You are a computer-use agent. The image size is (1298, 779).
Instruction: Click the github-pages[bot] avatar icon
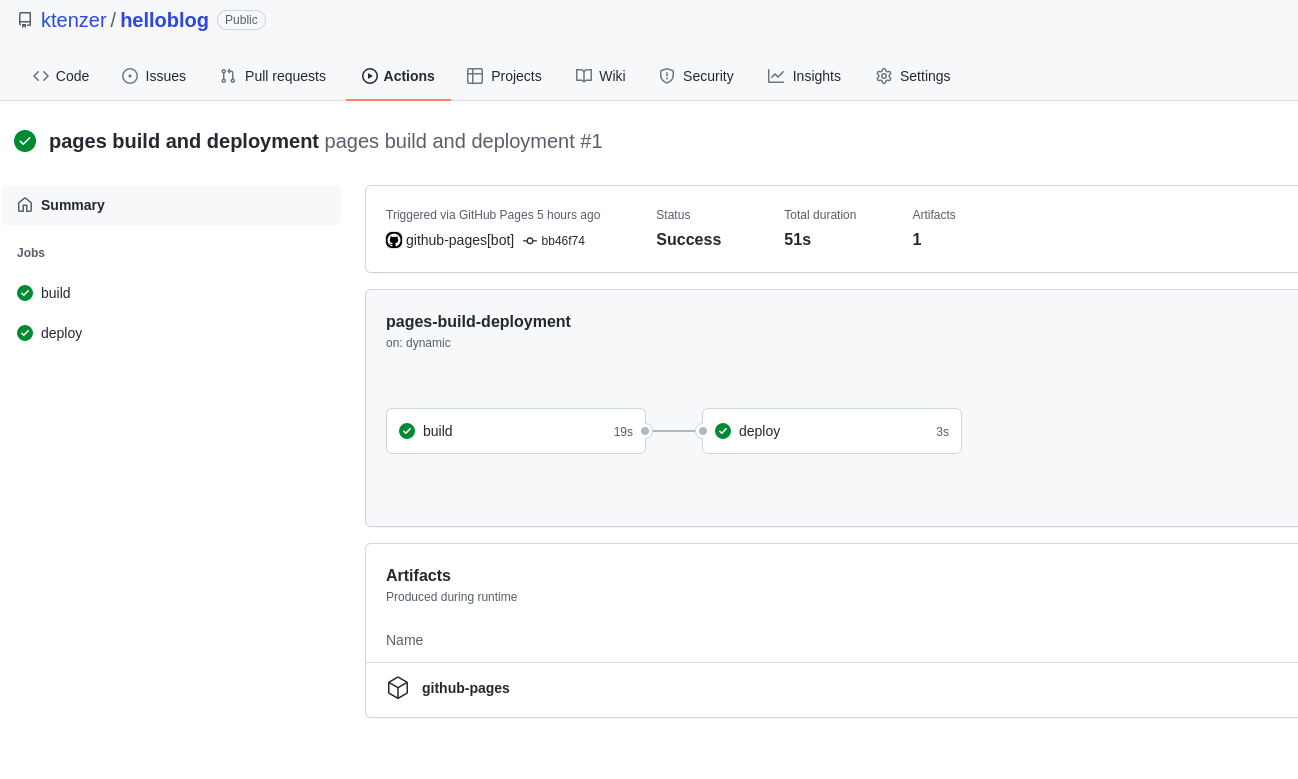(394, 240)
